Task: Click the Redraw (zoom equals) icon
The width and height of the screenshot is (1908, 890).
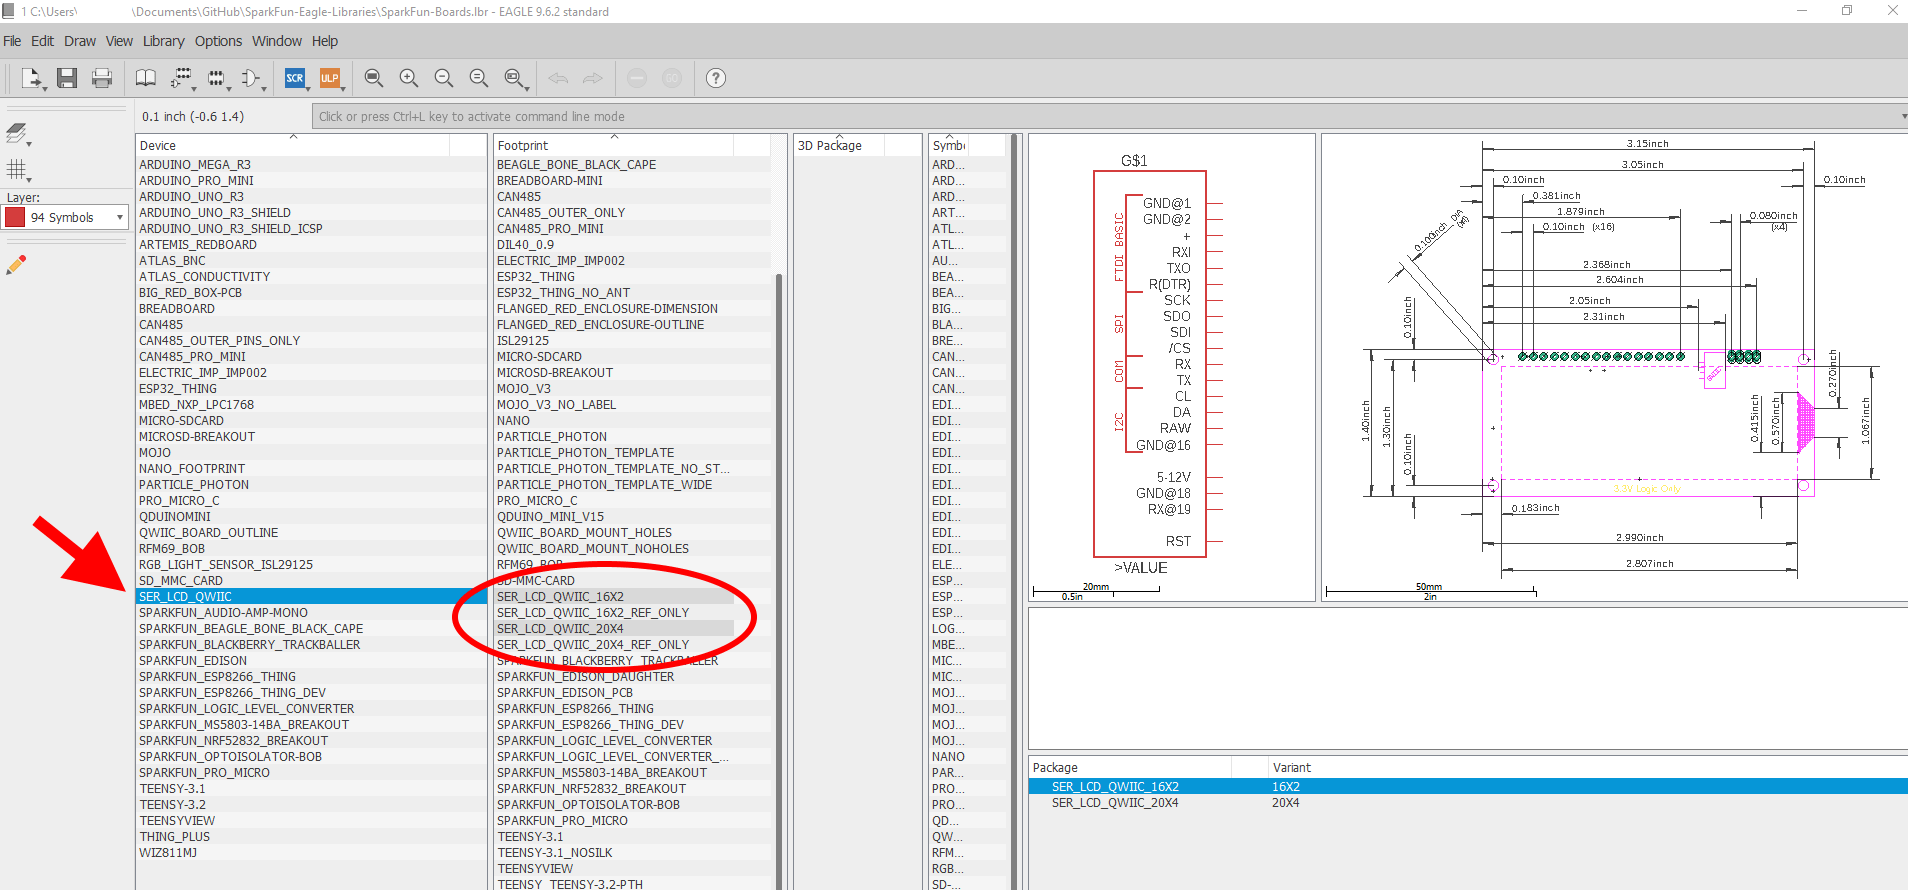Action: (479, 78)
